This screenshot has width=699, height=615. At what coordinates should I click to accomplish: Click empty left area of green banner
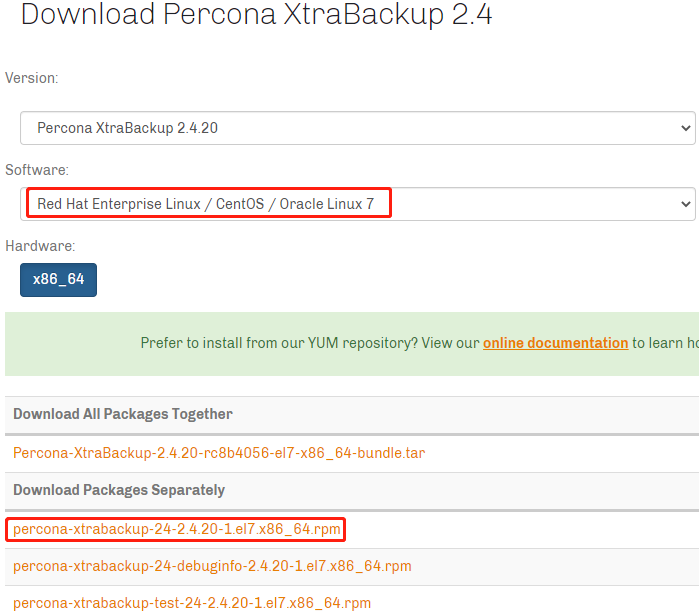click(71, 344)
